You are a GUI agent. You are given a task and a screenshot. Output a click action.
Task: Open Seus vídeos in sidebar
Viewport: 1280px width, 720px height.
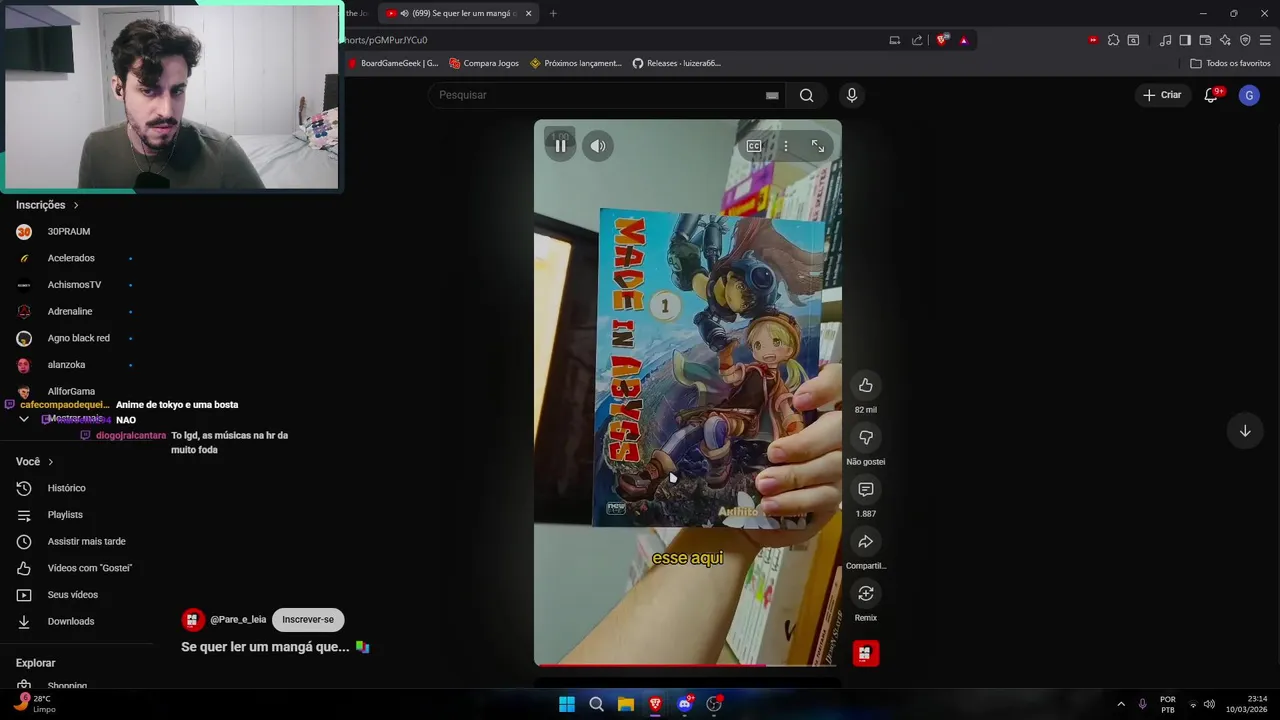[x=75, y=595]
